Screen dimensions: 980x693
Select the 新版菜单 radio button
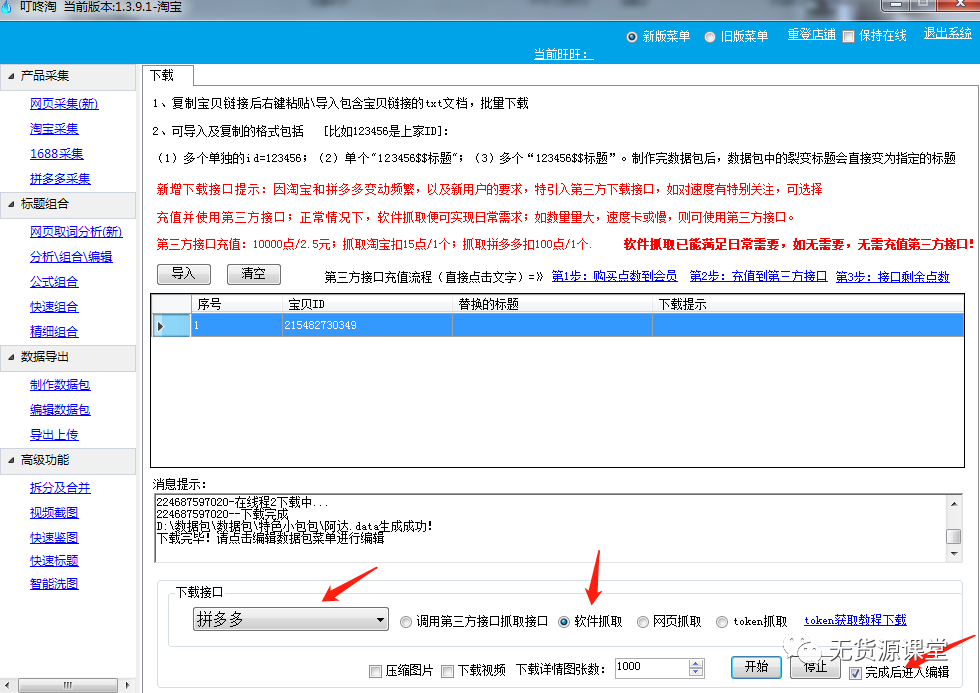pos(632,37)
